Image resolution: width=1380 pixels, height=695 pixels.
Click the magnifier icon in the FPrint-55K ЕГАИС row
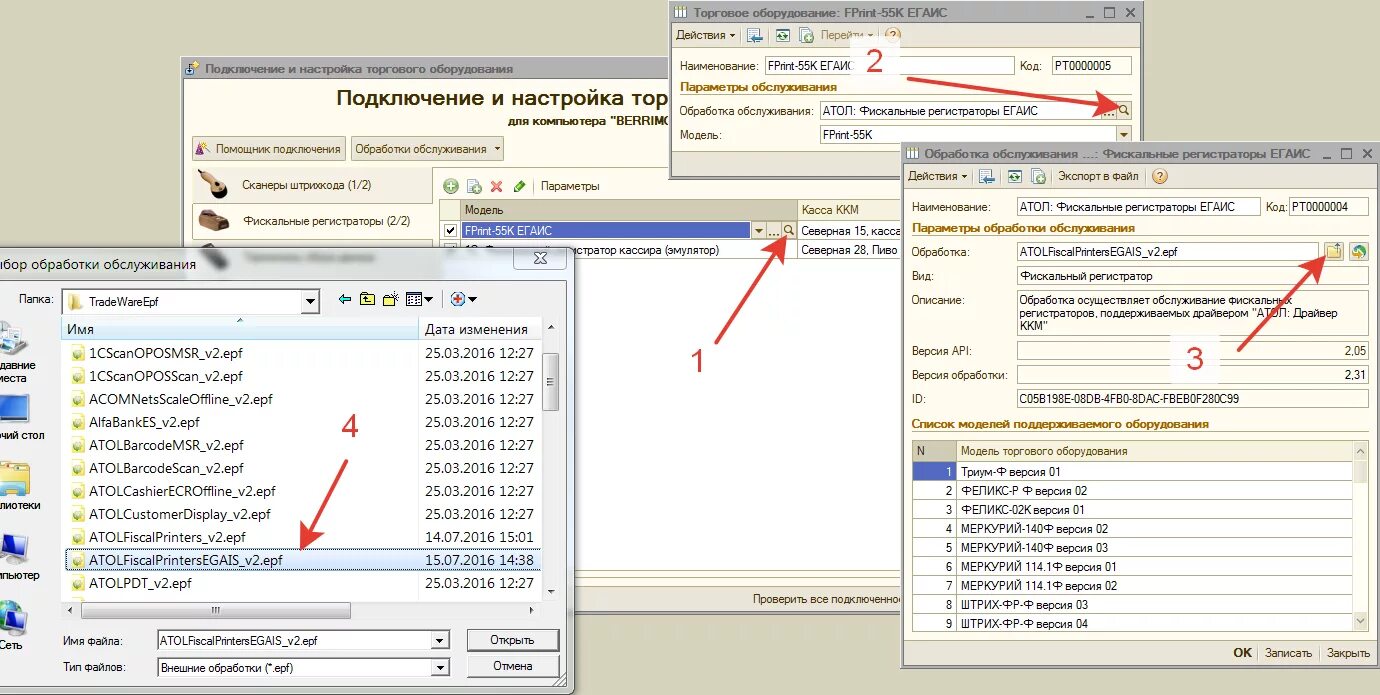coord(789,231)
